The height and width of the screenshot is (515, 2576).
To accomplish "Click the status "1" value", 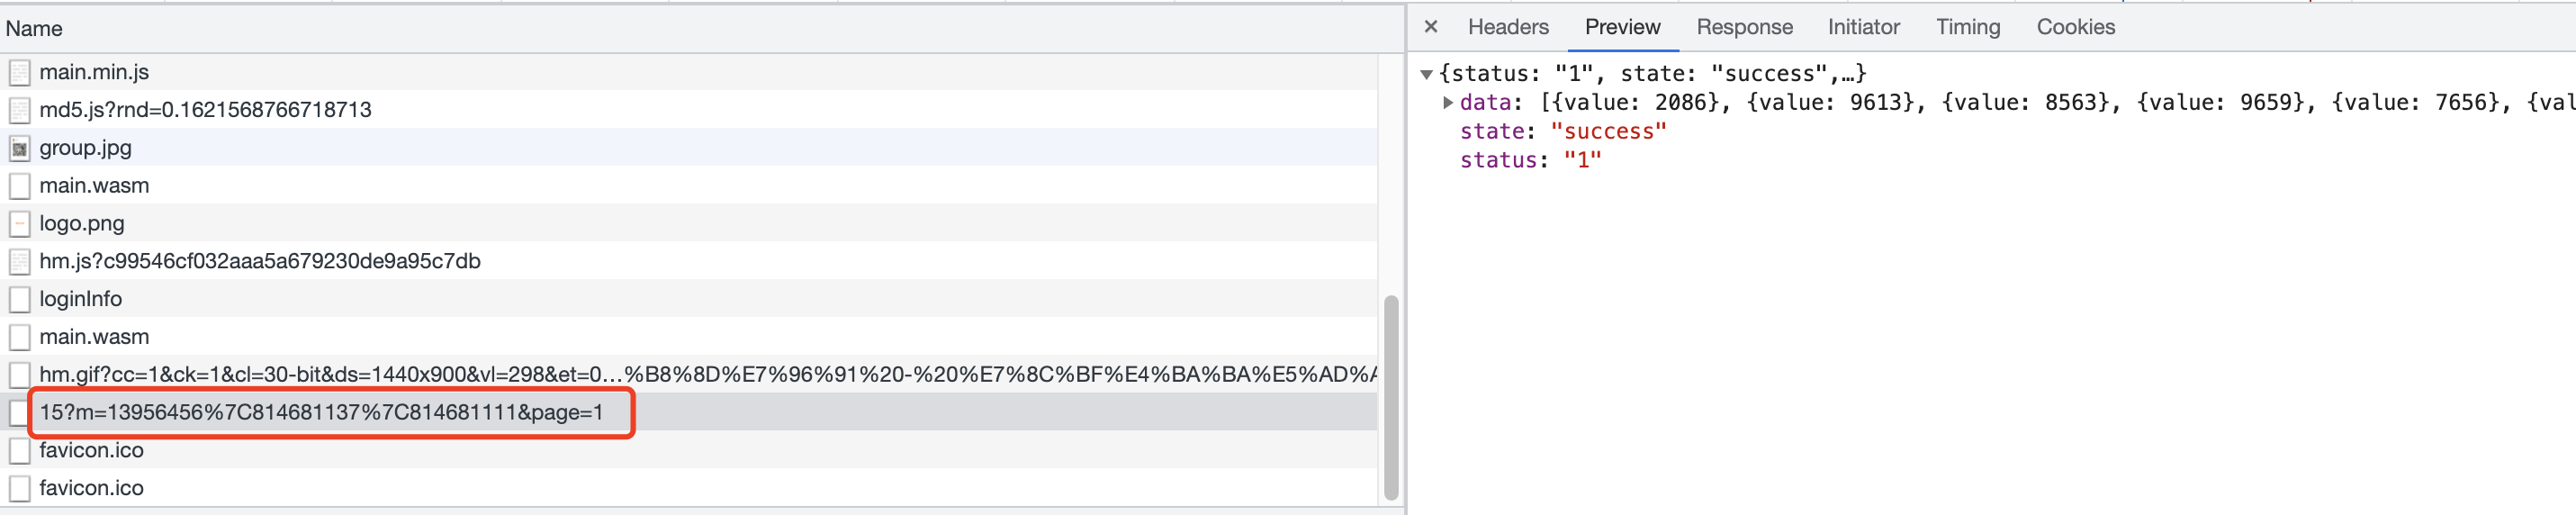I will (x=1582, y=160).
